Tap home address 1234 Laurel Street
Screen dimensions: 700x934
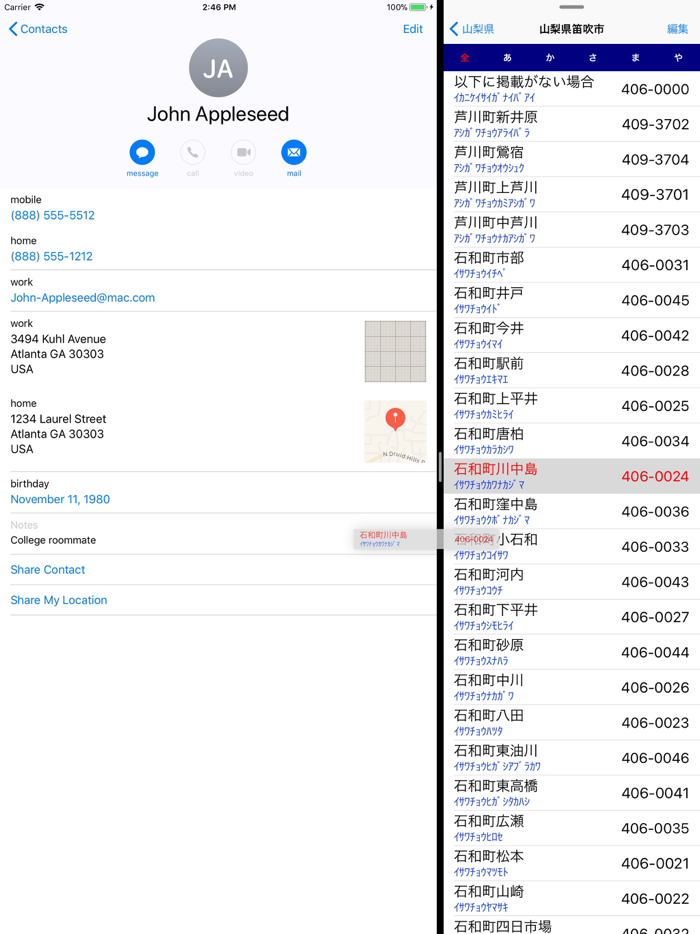(58, 434)
